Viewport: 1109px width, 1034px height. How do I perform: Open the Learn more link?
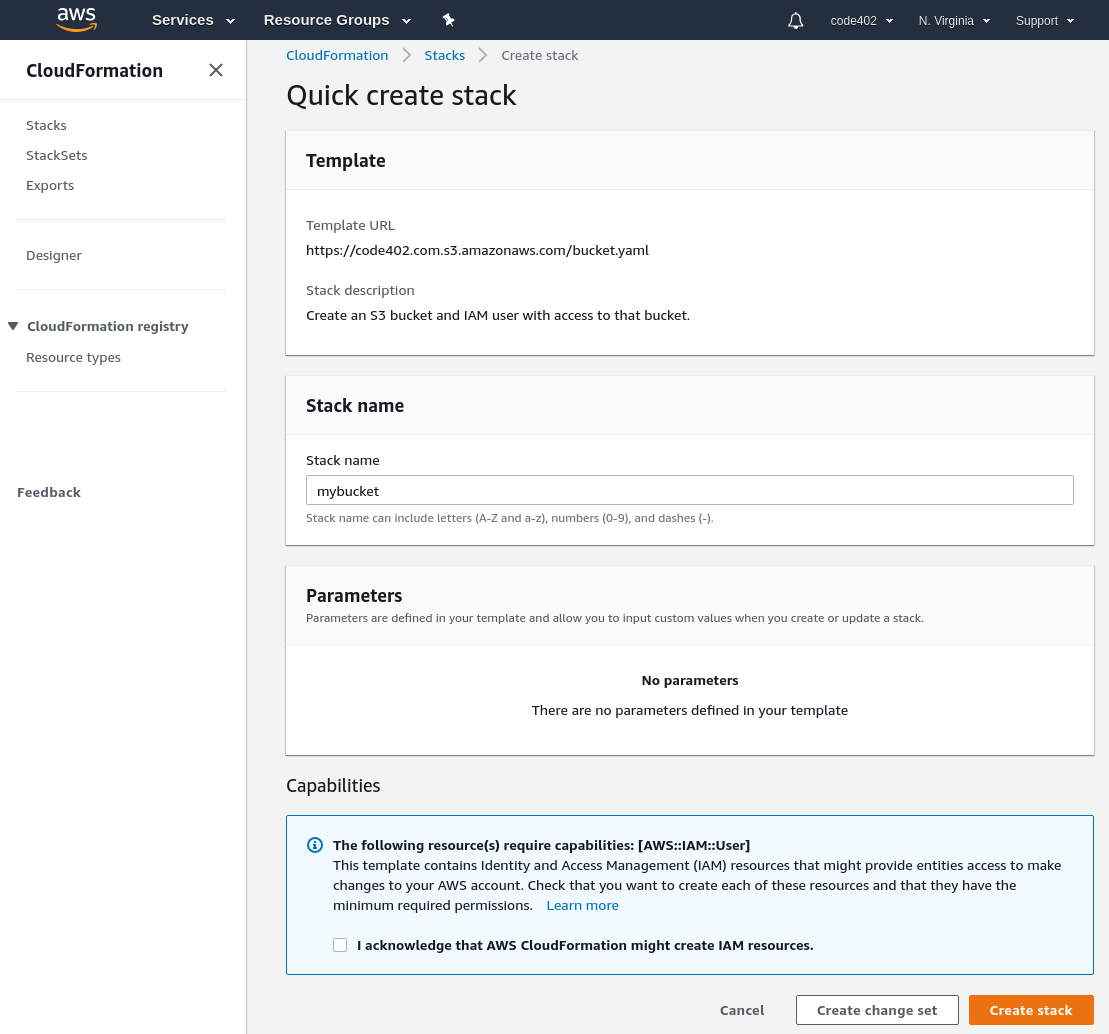pos(582,905)
